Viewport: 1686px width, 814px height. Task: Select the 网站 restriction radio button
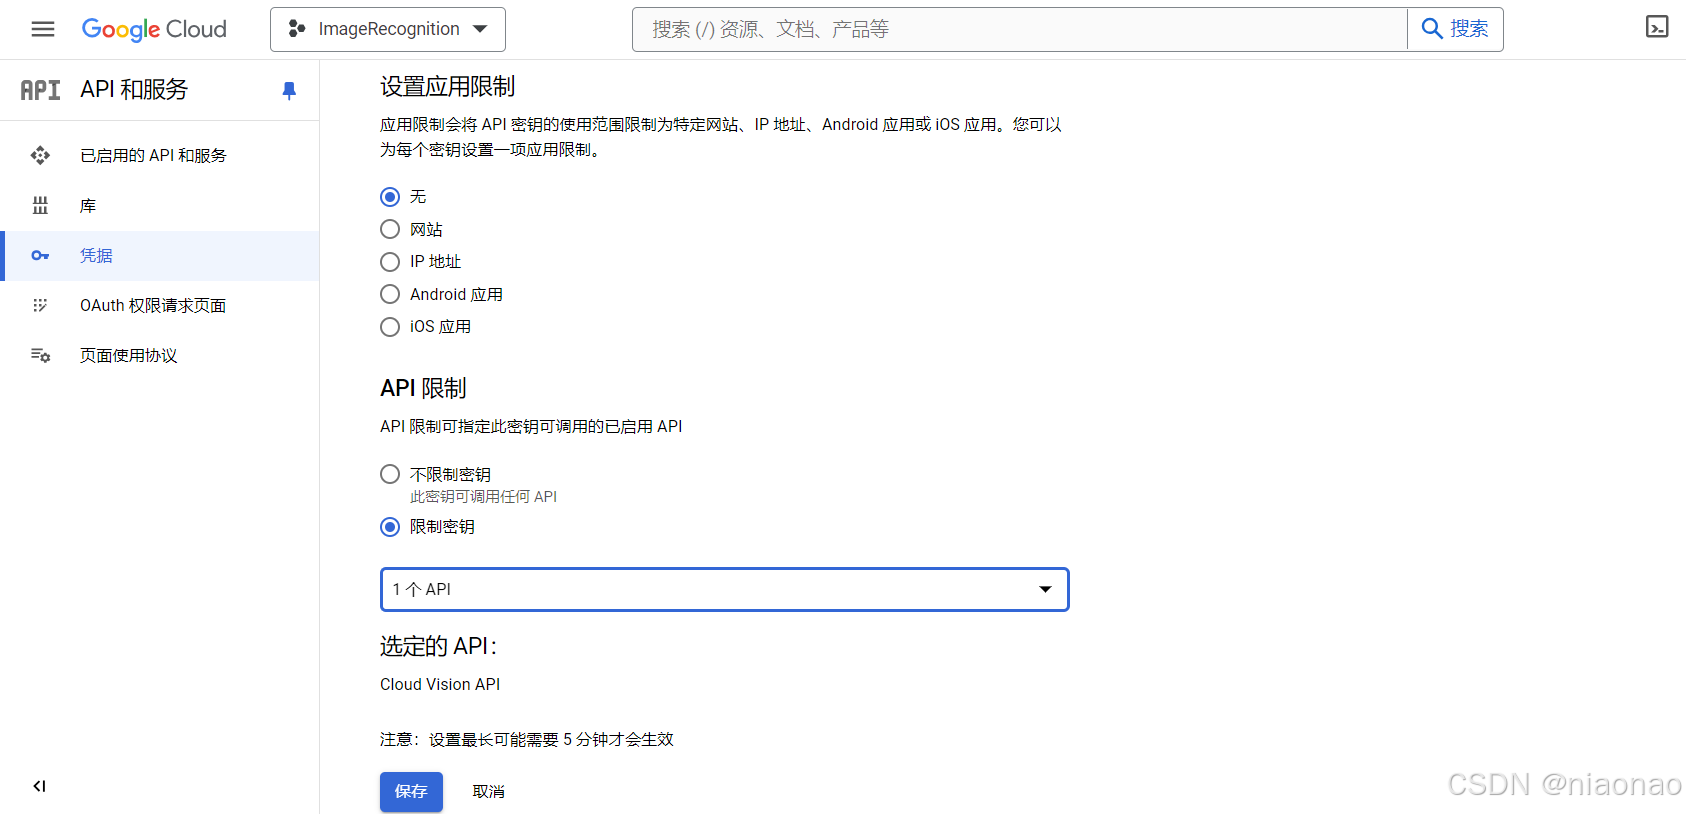pos(390,229)
